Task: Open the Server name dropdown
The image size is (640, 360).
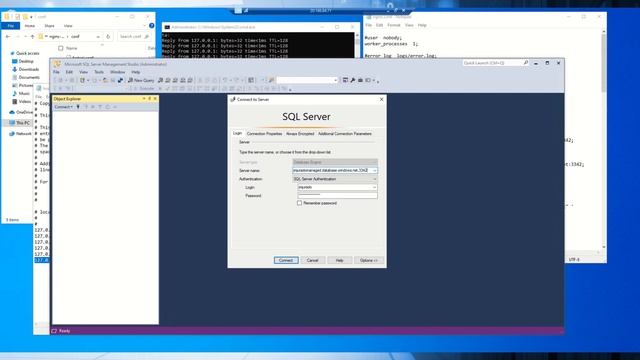Action: 375,170
